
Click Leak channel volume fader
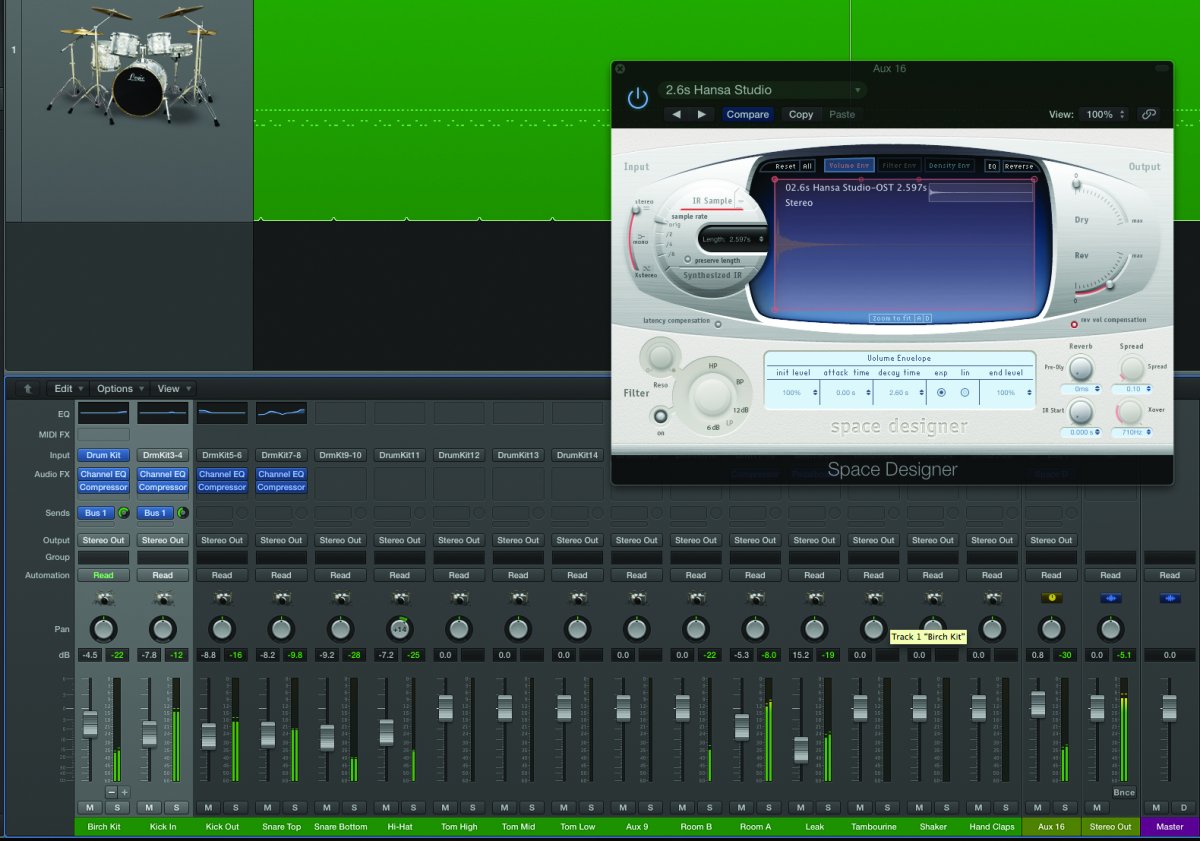[x=800, y=750]
